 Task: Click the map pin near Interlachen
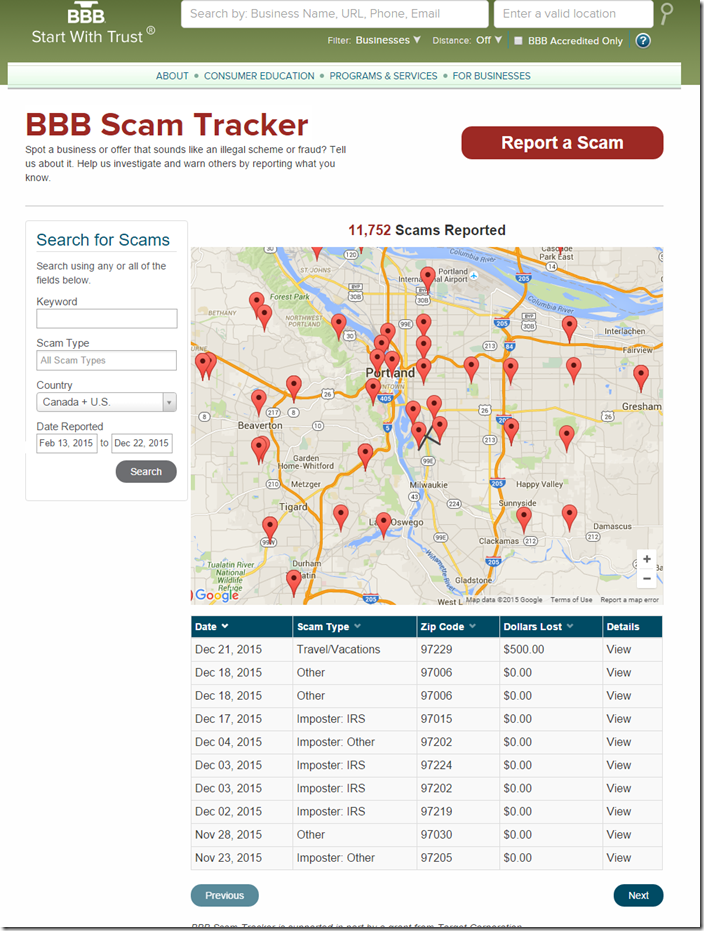[x=569, y=328]
